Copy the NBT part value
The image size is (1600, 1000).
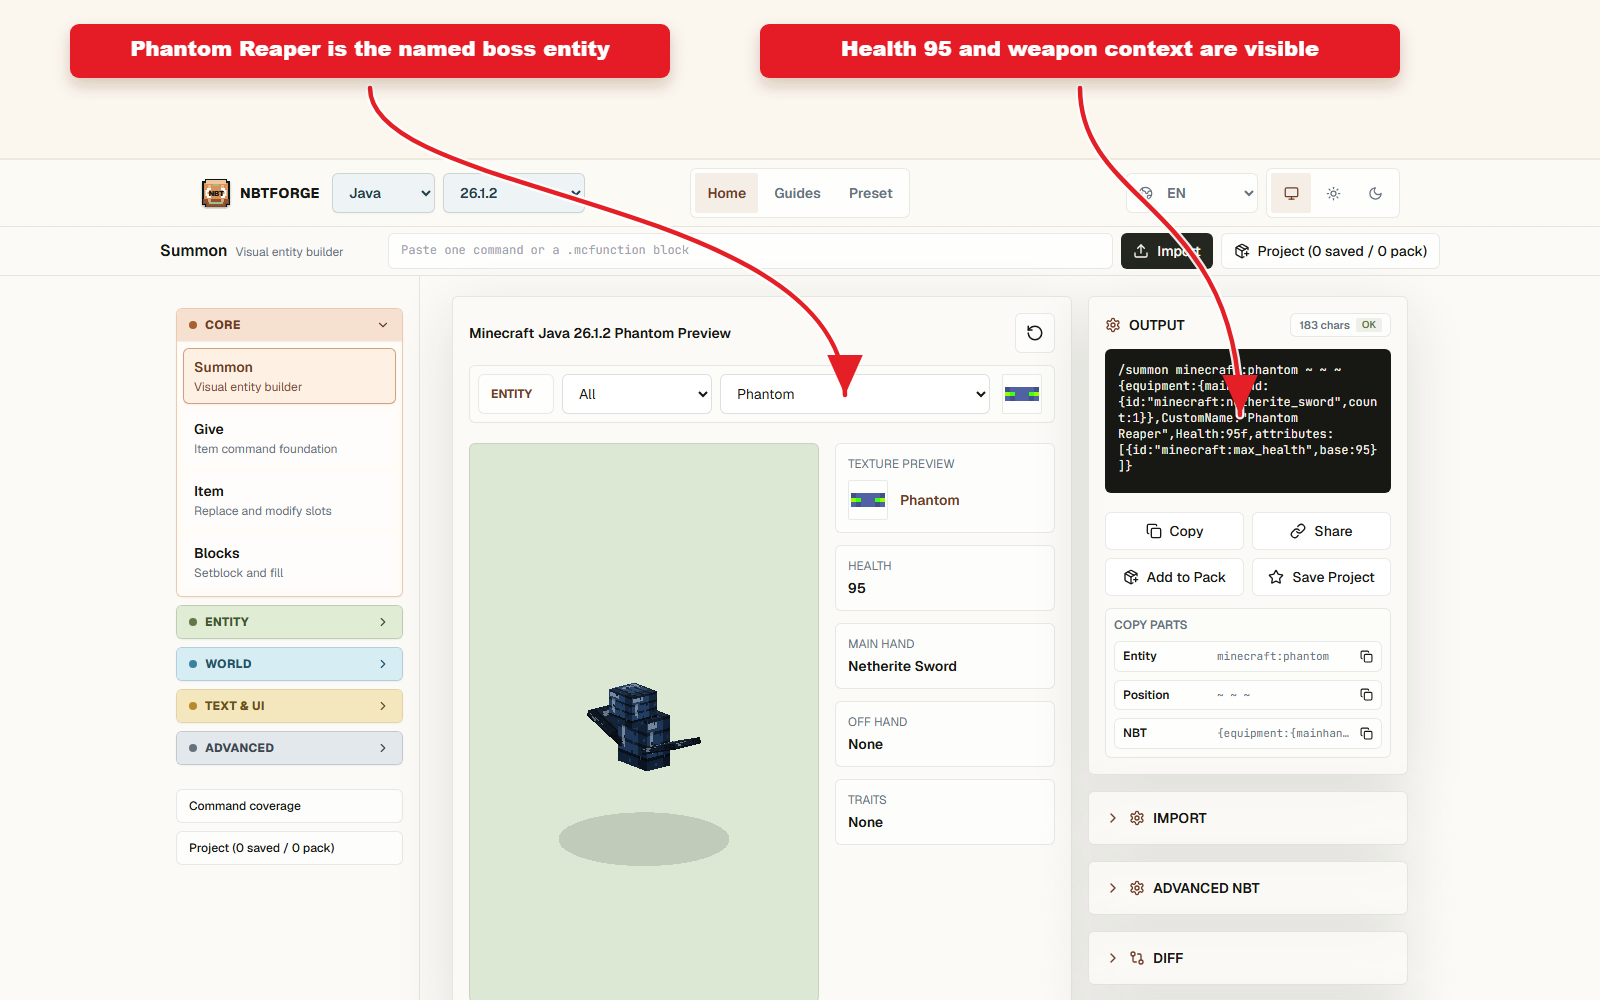(1366, 733)
